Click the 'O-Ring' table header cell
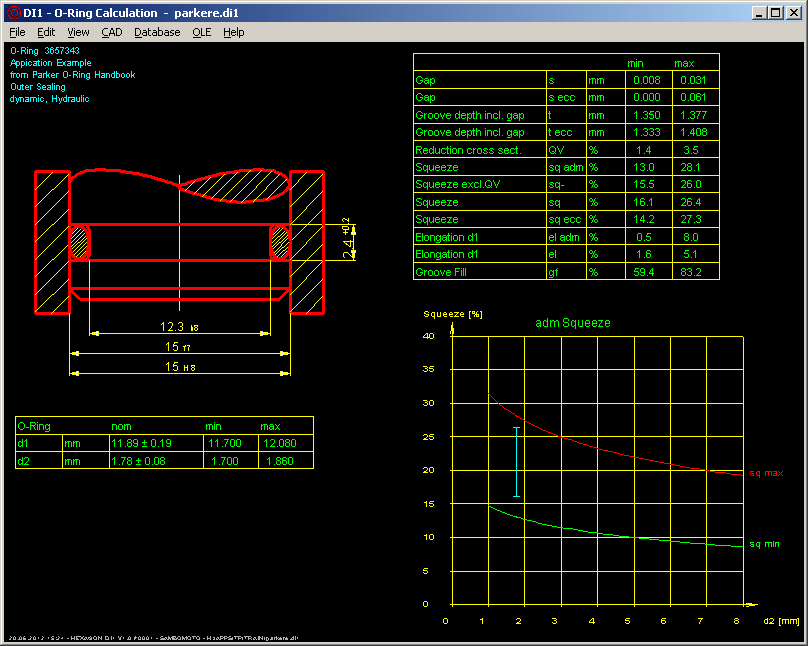The height and width of the screenshot is (646, 808). 34,427
